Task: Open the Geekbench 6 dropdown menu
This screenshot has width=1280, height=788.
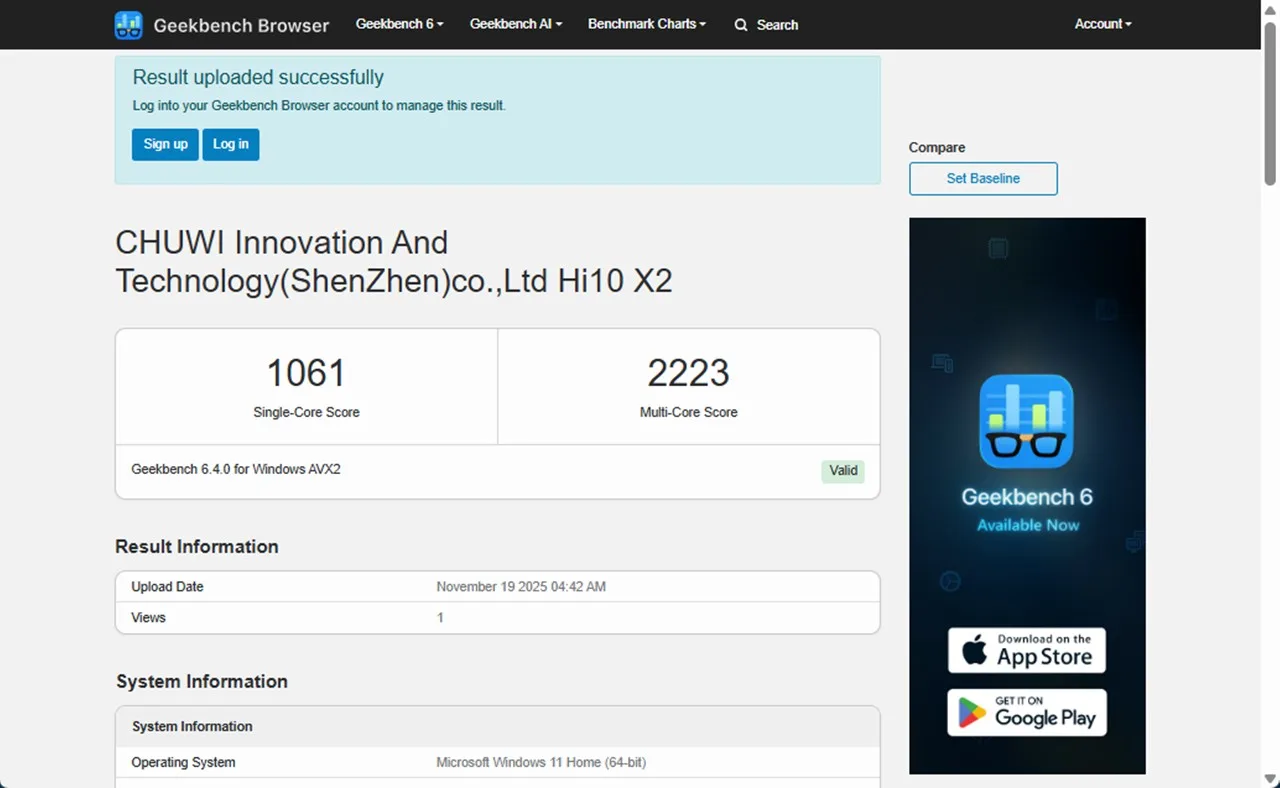Action: tap(399, 24)
